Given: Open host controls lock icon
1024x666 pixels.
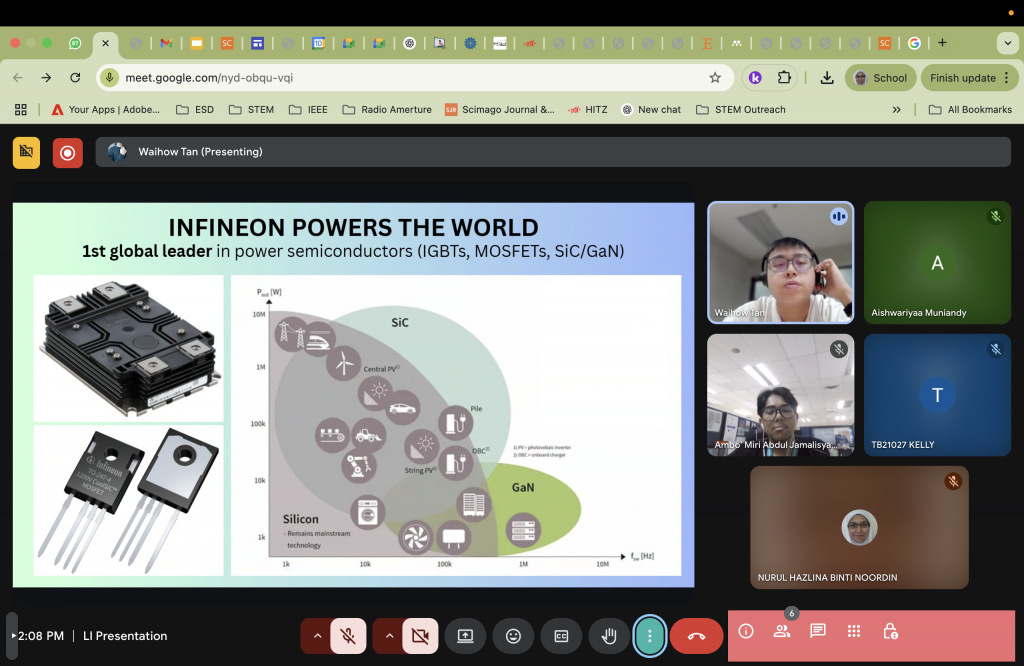Looking at the screenshot, I should 890,631.
